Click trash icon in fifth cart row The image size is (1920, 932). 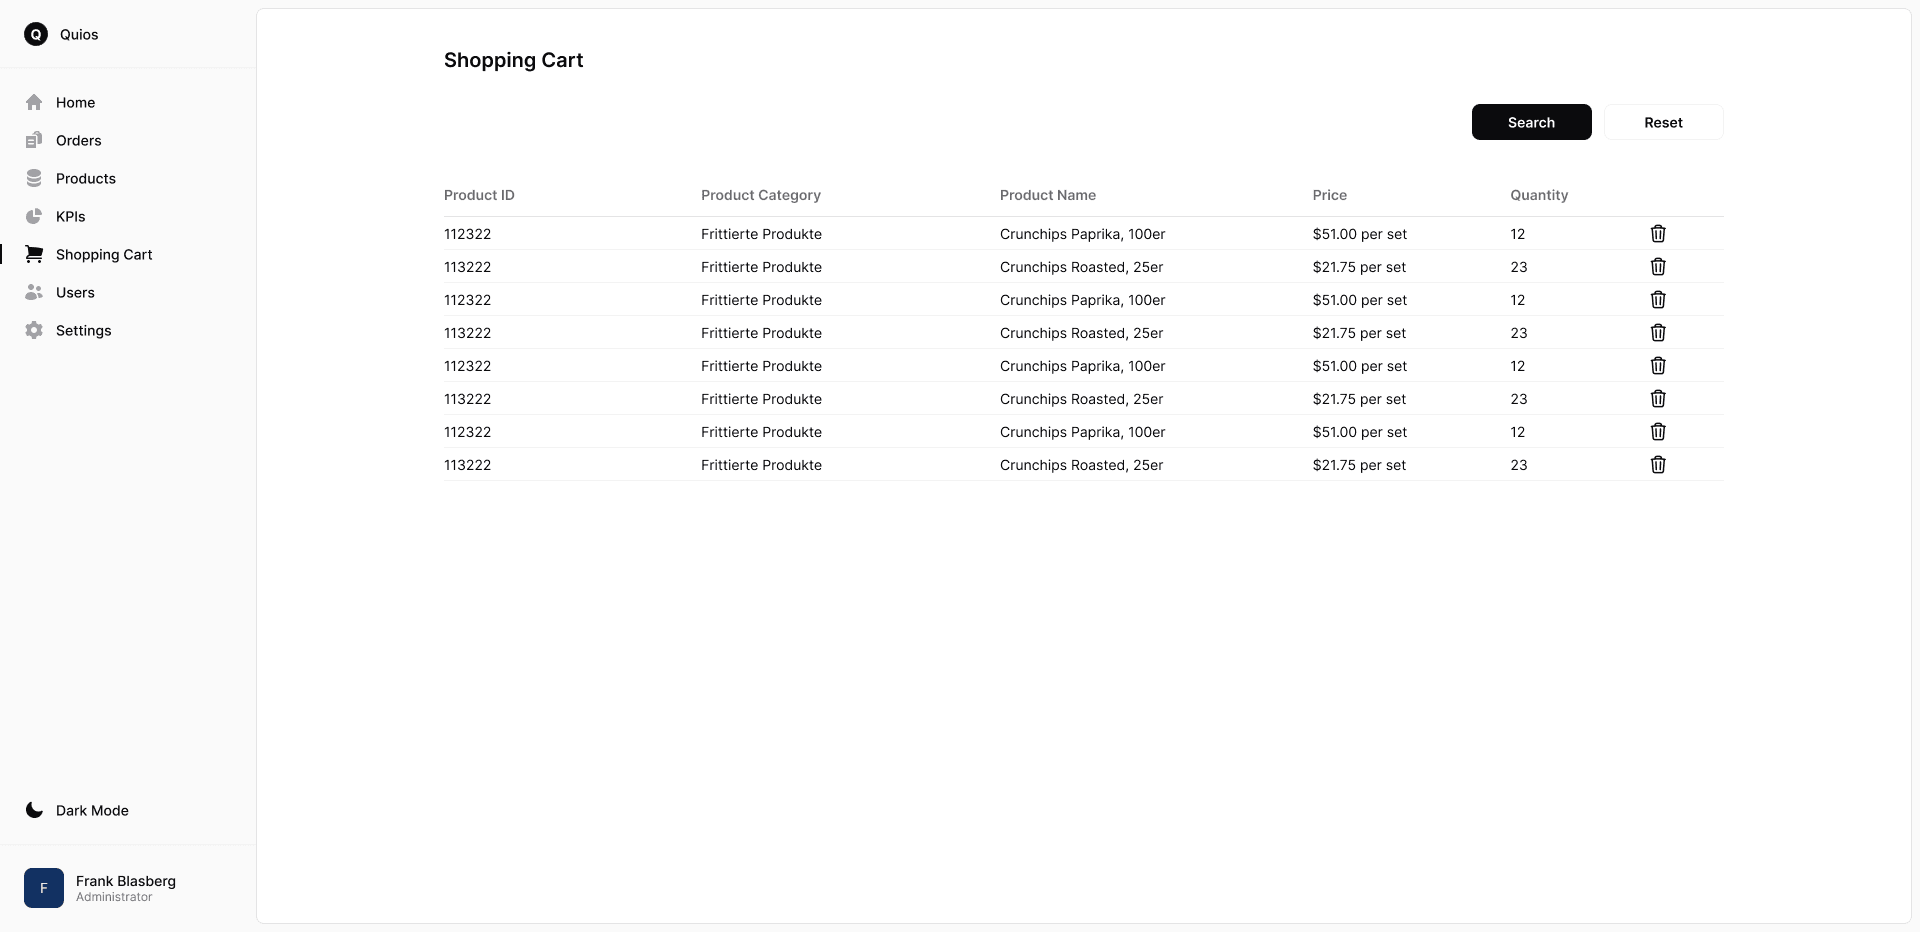coord(1658,366)
